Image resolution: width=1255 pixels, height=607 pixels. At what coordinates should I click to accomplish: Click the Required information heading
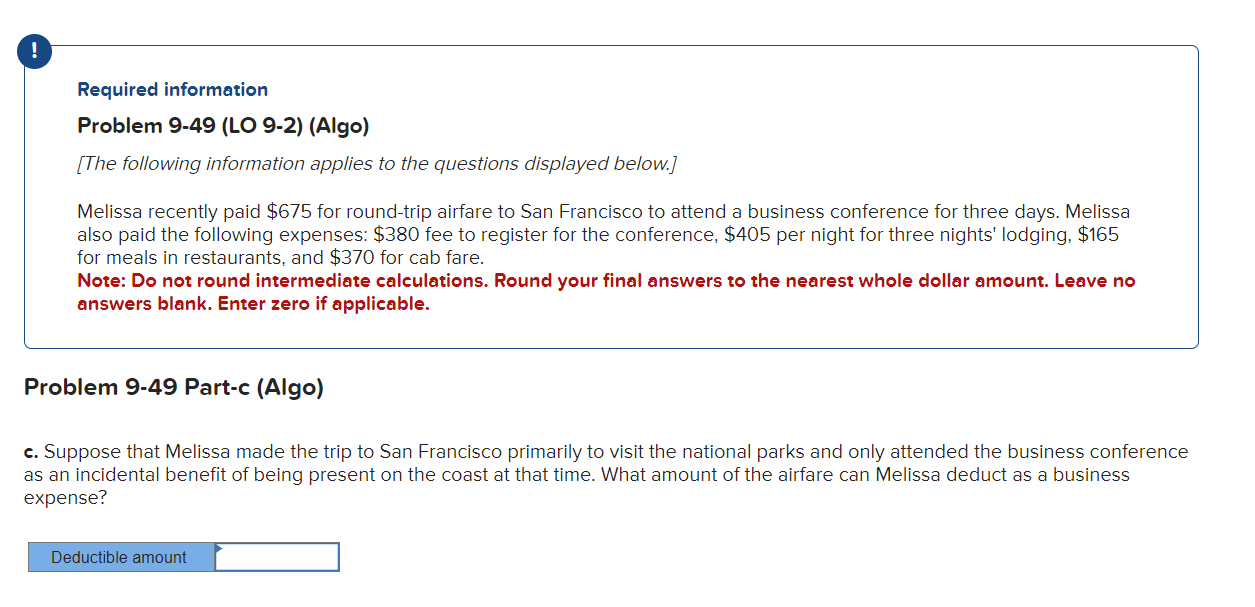click(x=172, y=89)
